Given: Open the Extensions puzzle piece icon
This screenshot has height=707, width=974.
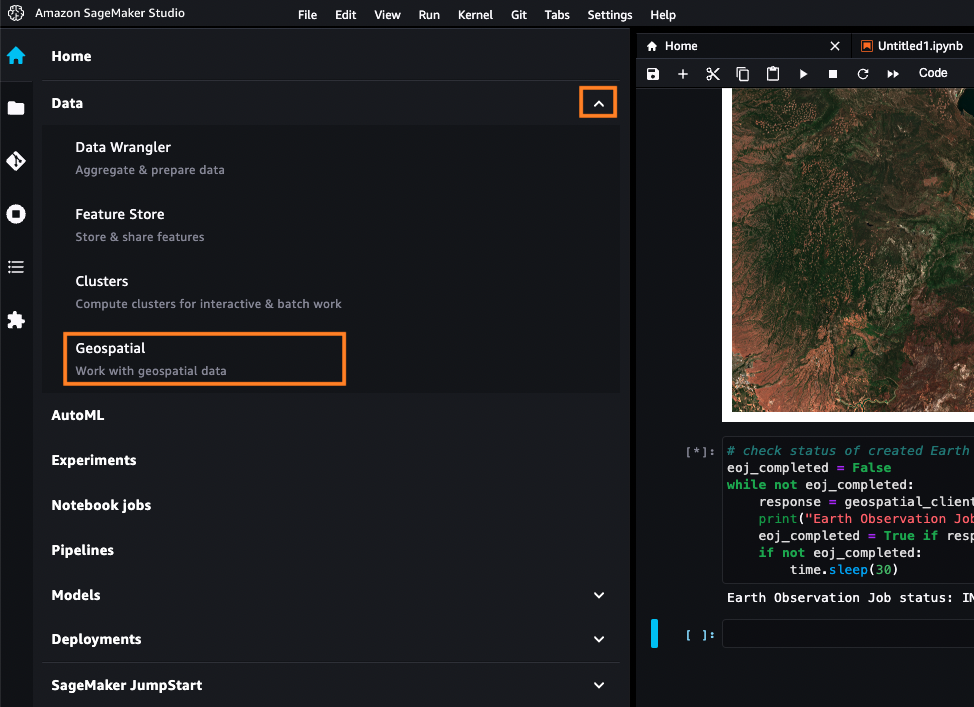Looking at the screenshot, I should point(16,320).
